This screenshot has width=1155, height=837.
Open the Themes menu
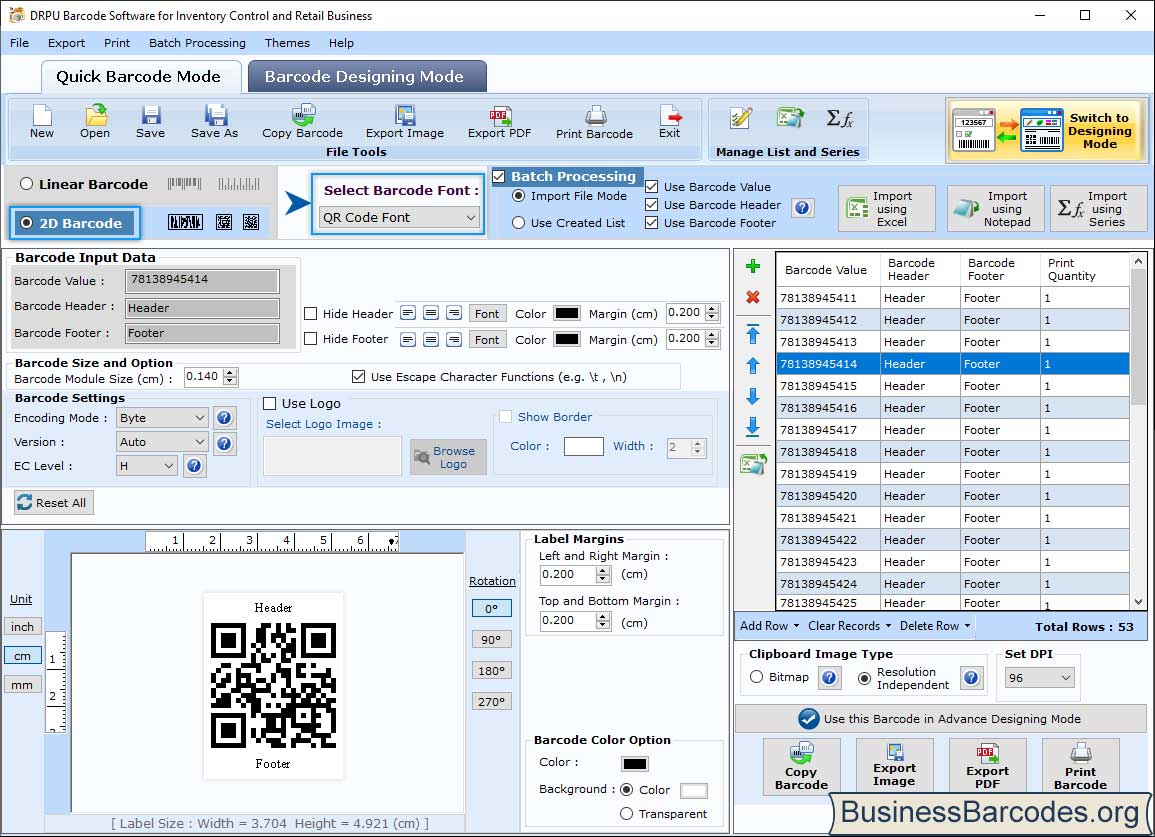coord(287,43)
